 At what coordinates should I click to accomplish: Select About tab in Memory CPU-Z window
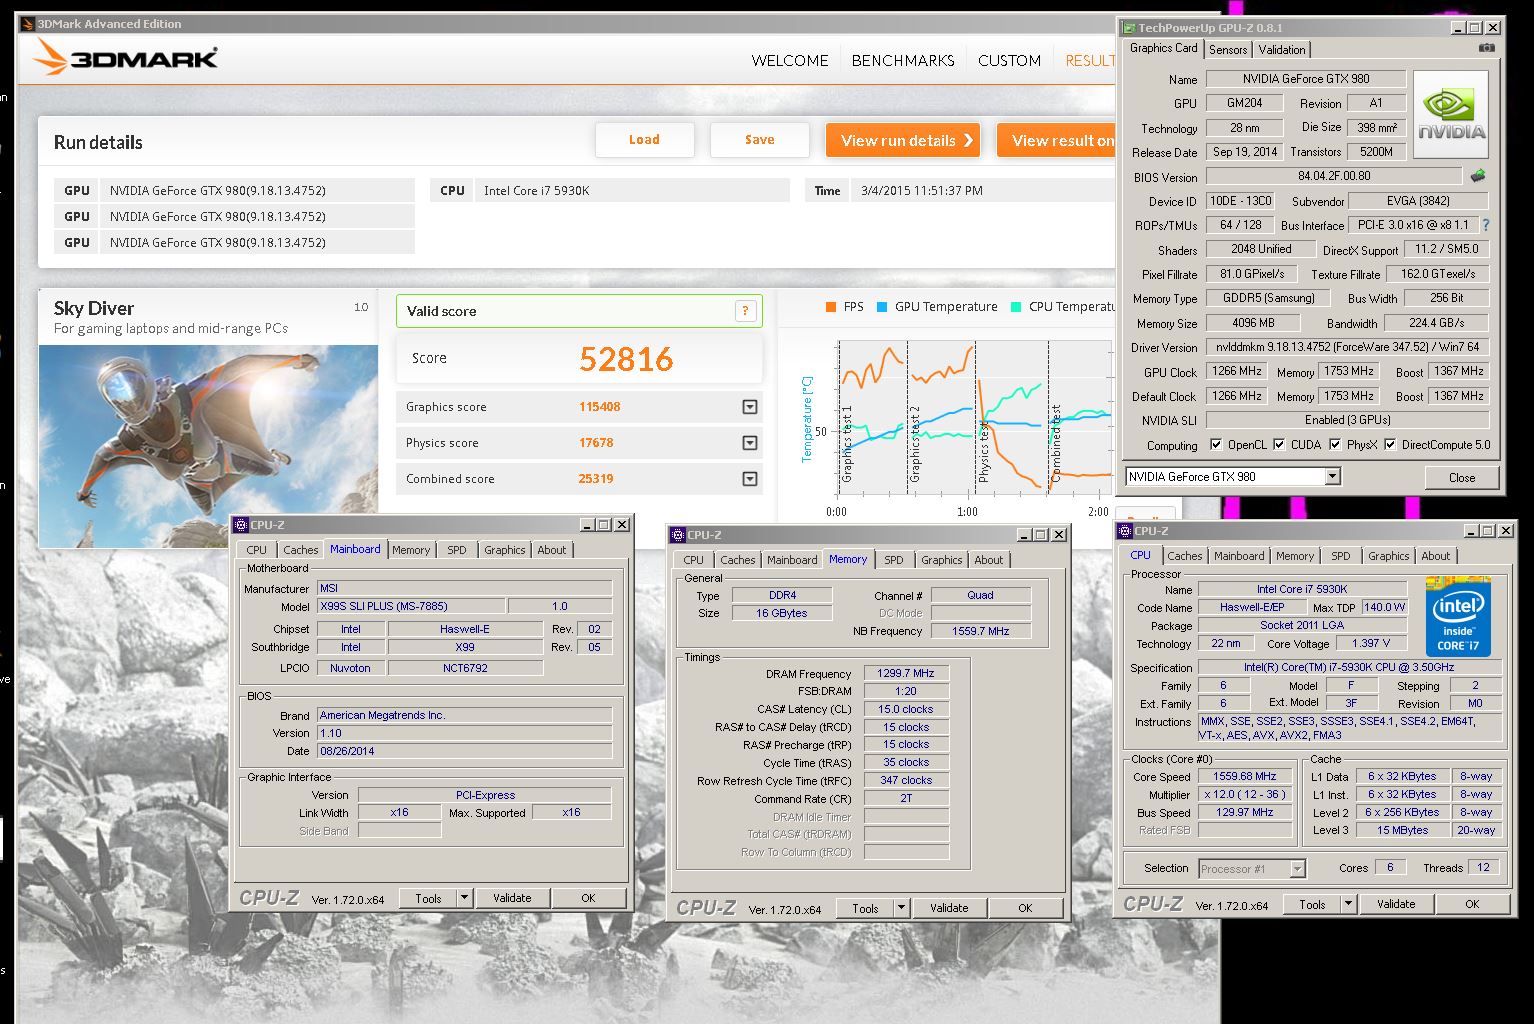click(x=988, y=560)
